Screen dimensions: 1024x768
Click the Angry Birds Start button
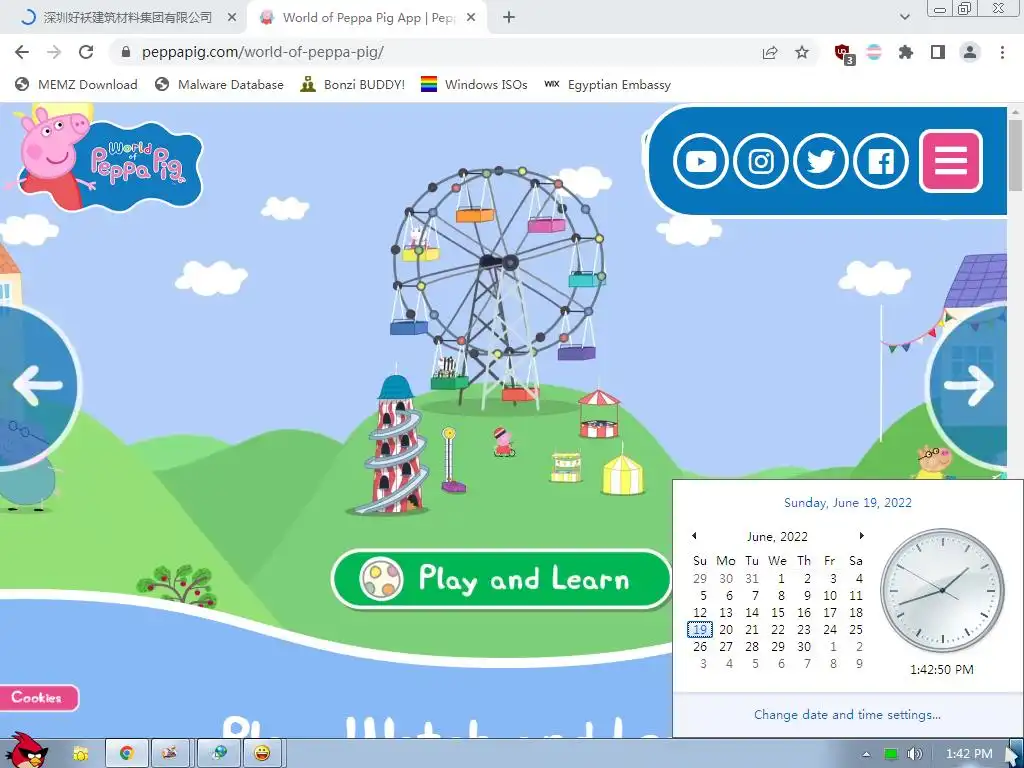tap(25, 750)
